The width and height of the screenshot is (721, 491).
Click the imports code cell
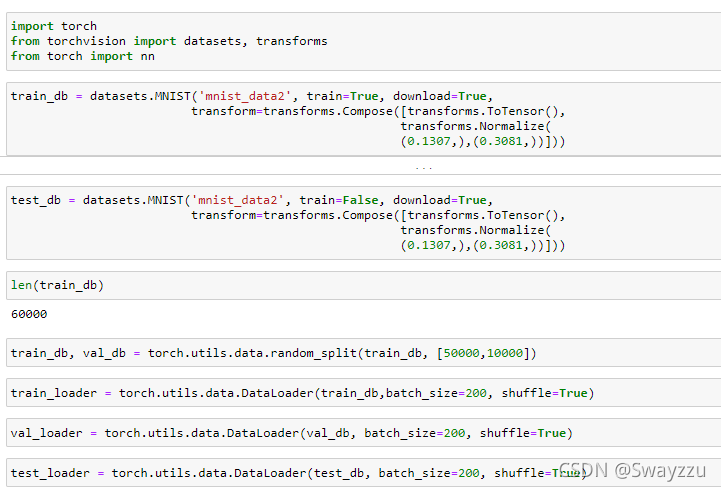[x=364, y=41]
